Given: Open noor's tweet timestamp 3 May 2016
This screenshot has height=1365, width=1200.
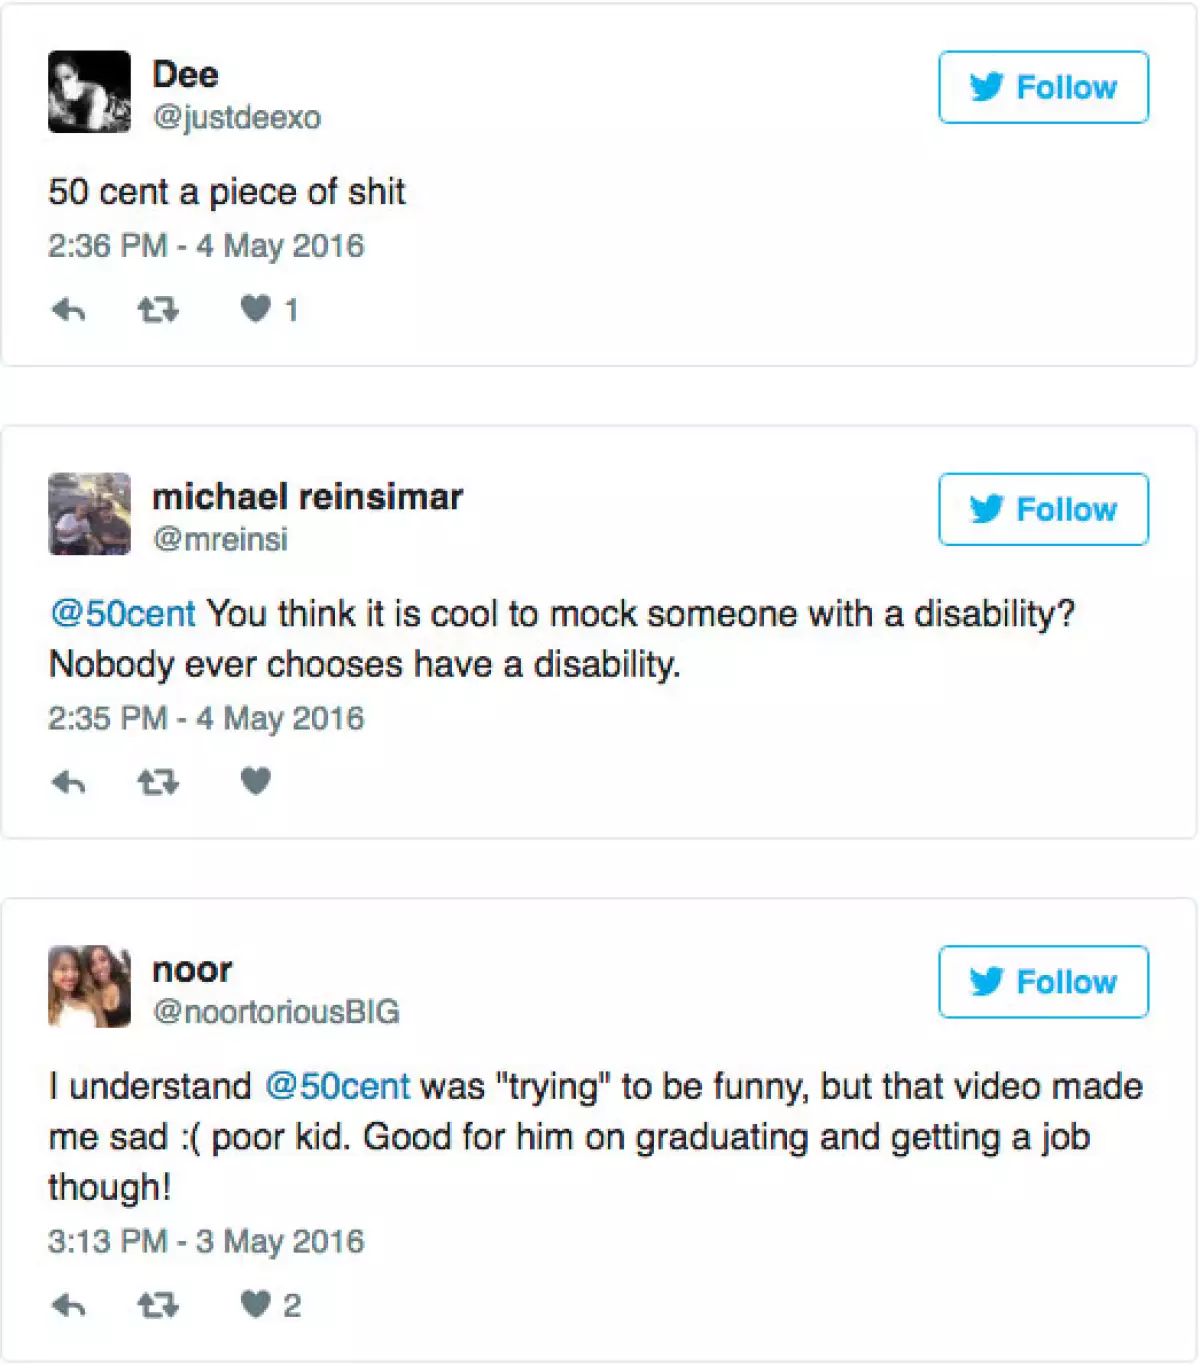Looking at the screenshot, I should coord(206,1242).
